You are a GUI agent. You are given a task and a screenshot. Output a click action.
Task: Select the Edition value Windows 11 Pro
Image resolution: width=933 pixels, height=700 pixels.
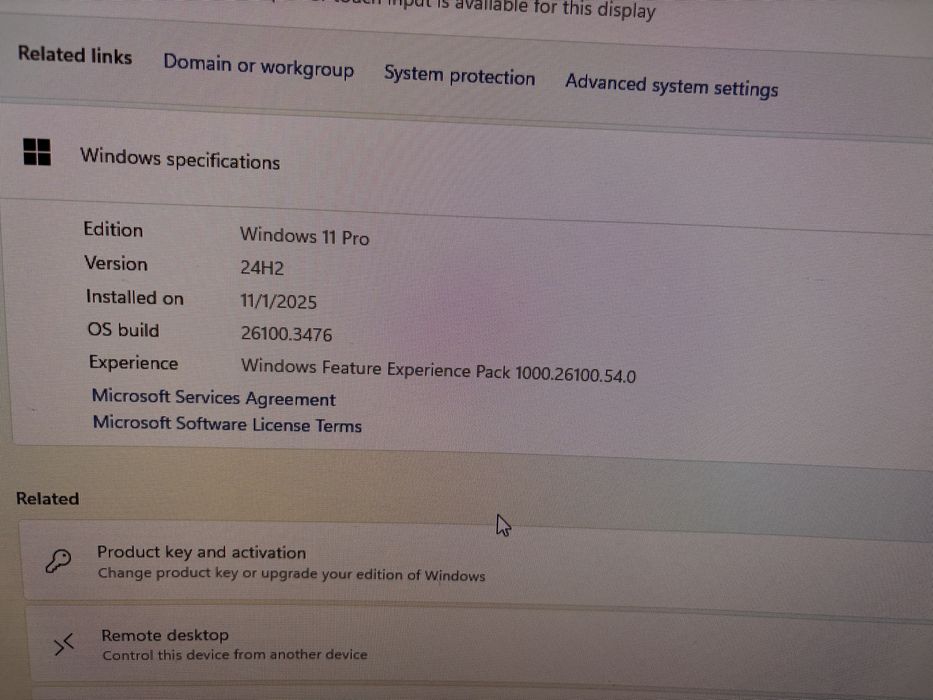point(305,236)
